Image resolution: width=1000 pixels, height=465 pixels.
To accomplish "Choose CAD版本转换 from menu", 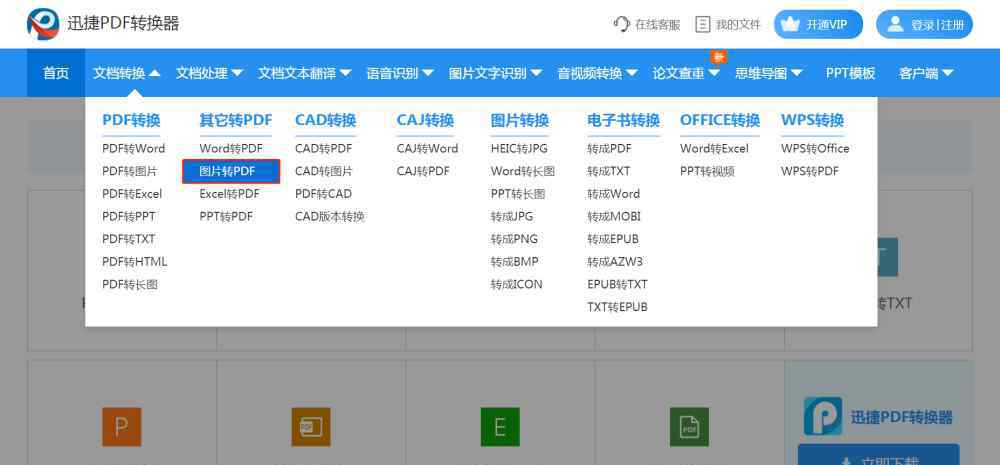I will pos(330,216).
